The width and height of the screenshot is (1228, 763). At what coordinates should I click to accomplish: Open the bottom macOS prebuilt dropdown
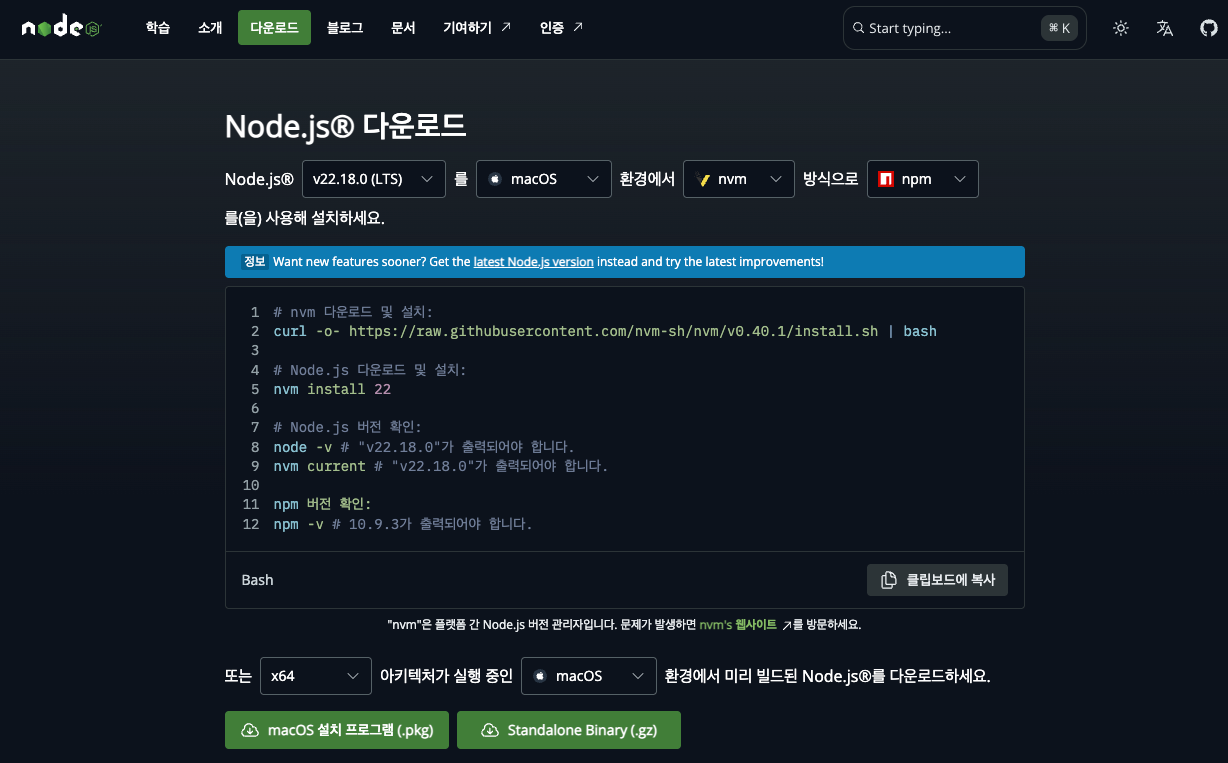(589, 676)
